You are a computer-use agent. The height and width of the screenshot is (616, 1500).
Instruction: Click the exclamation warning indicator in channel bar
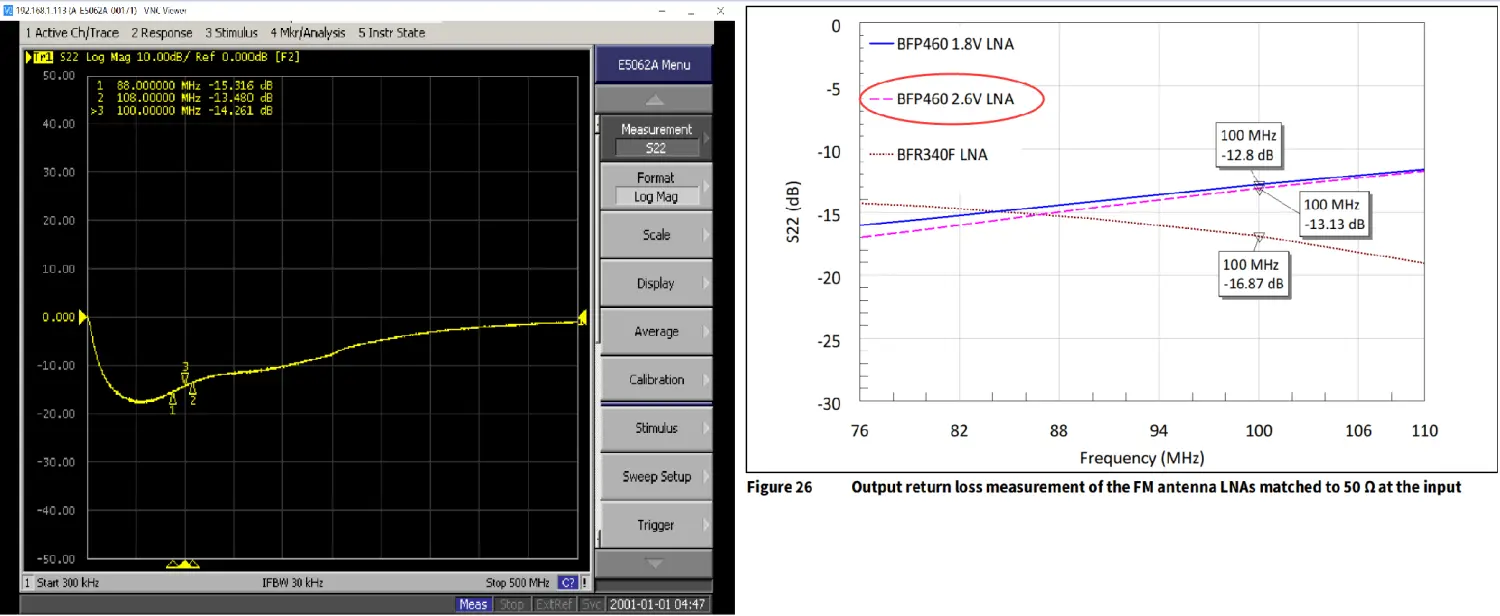click(x=584, y=583)
